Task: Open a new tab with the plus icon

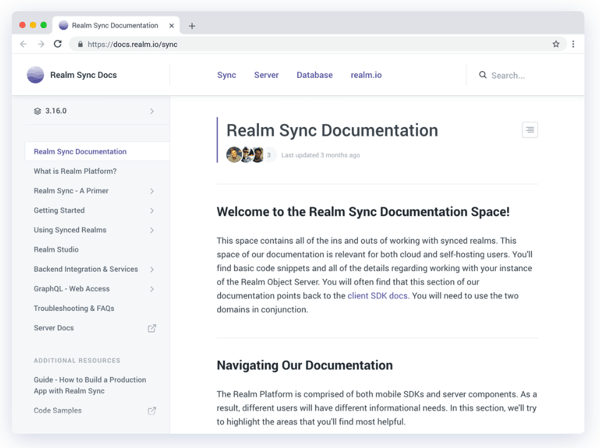Action: tap(192, 26)
